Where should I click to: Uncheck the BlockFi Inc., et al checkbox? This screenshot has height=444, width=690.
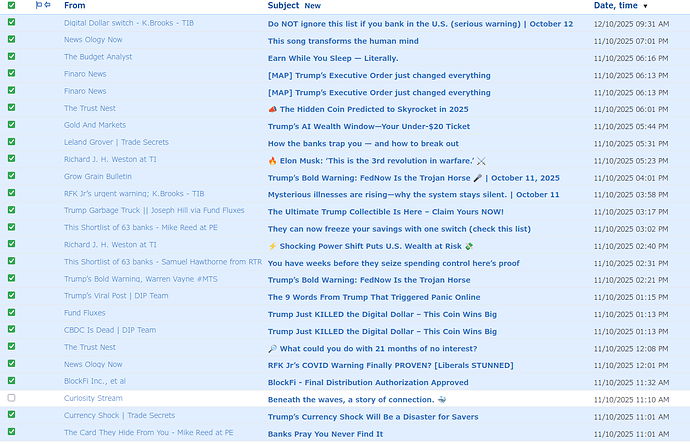click(11, 381)
